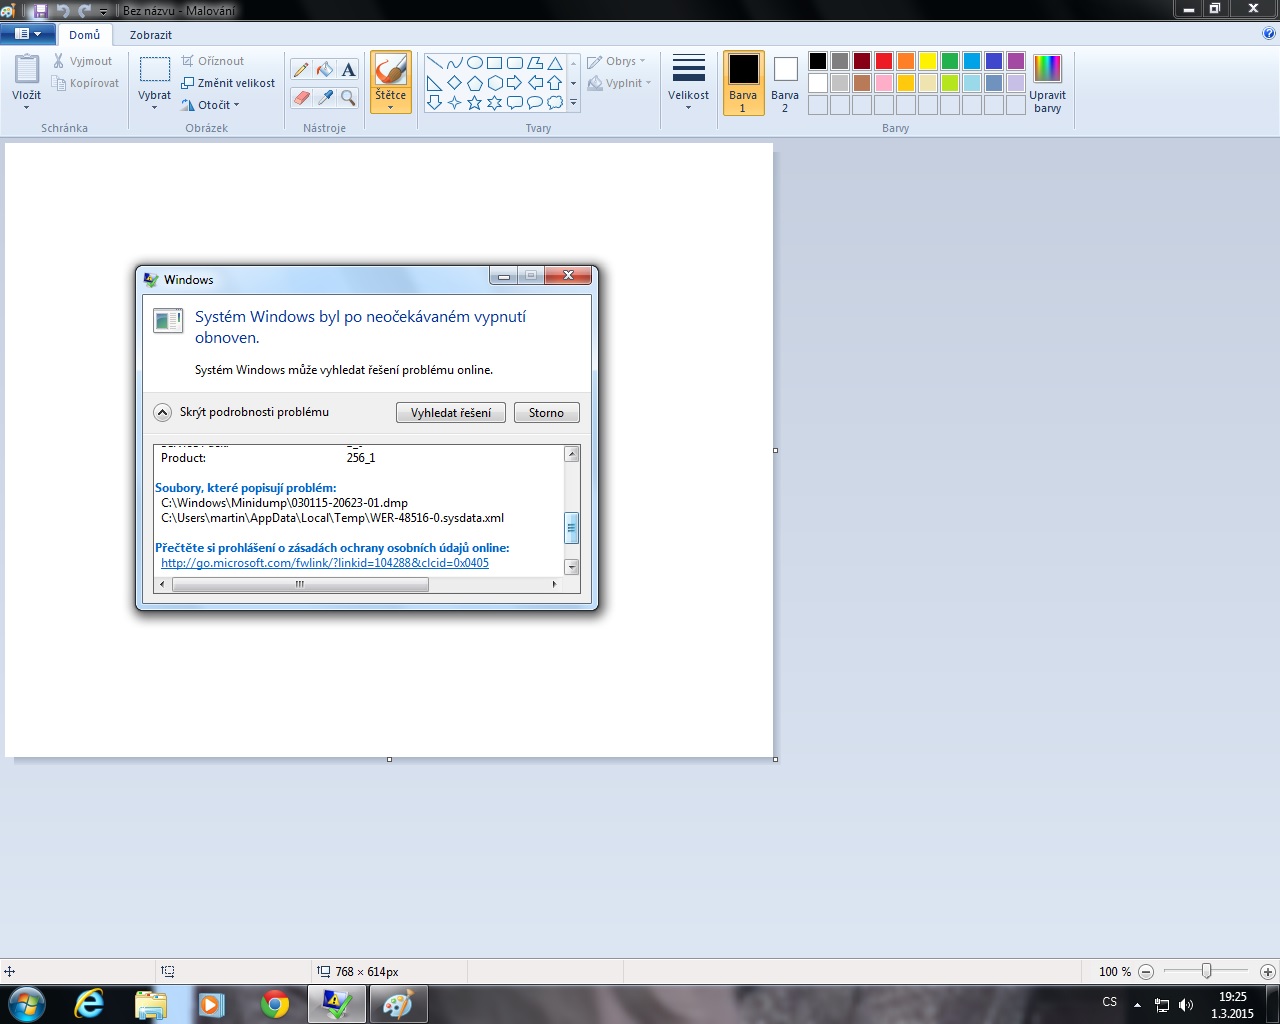The image size is (1280, 1024).
Task: Choose the Pentagon shape
Action: pyautogui.click(x=475, y=83)
